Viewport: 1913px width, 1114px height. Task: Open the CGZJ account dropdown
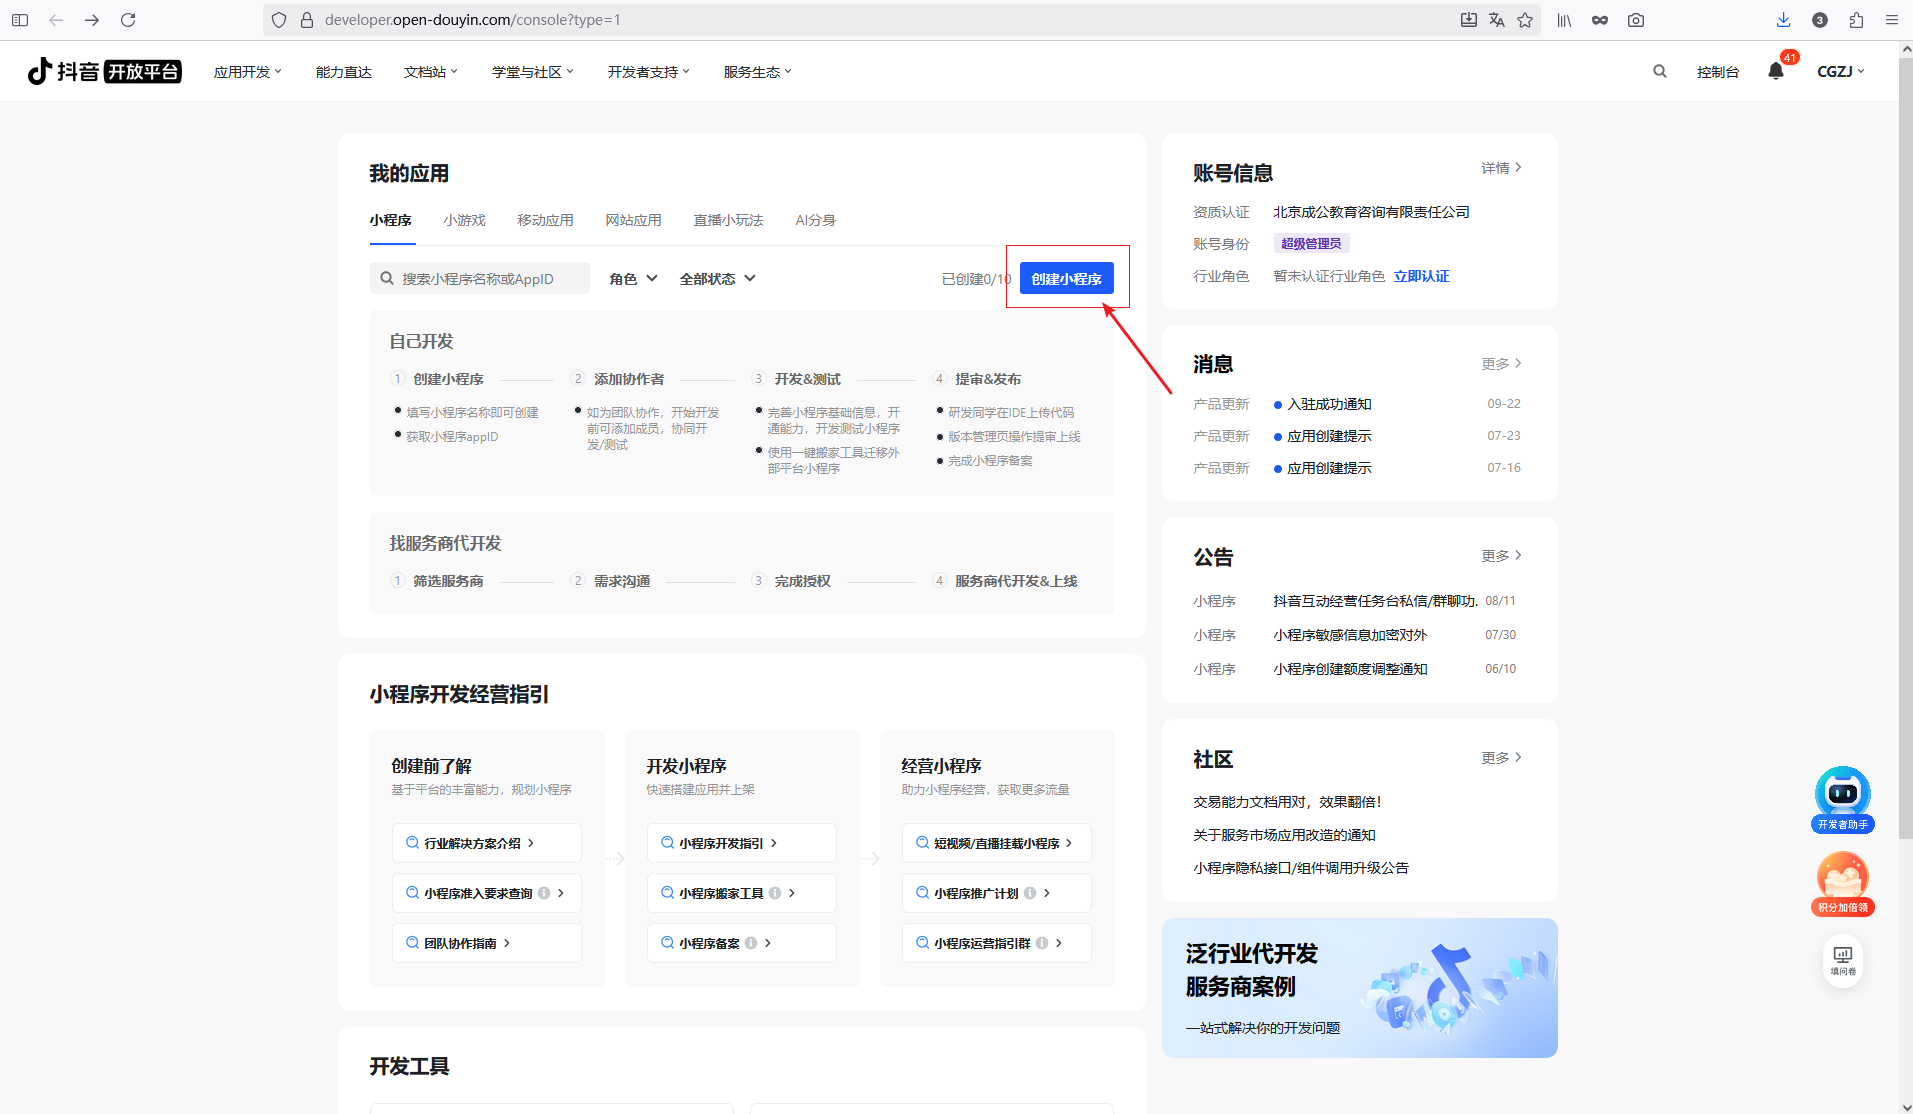point(1840,71)
